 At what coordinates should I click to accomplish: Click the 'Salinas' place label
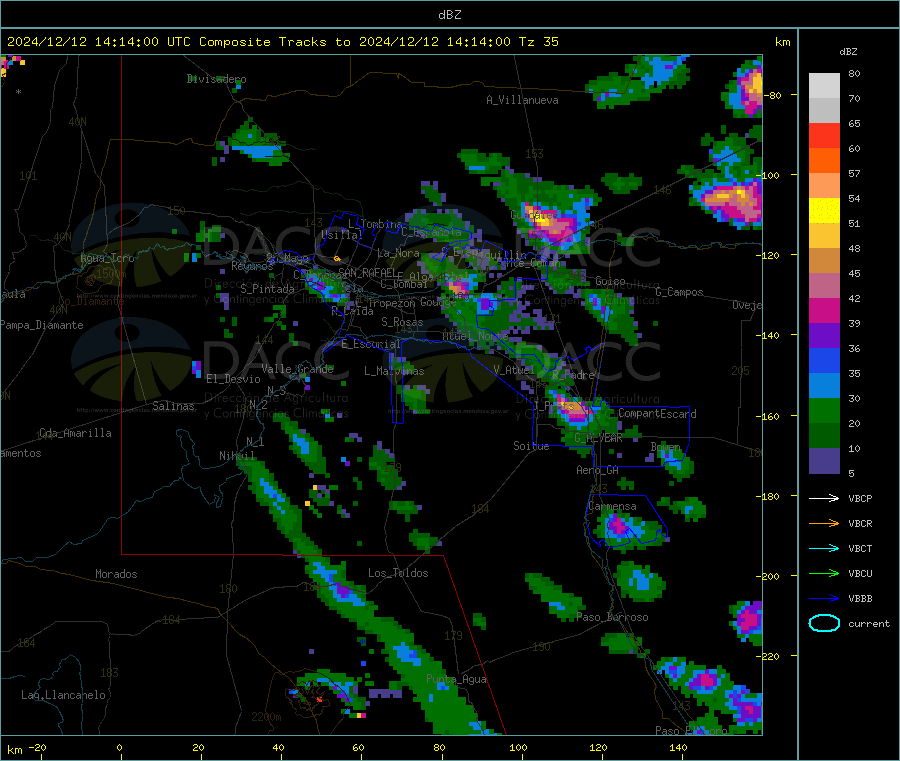point(173,406)
